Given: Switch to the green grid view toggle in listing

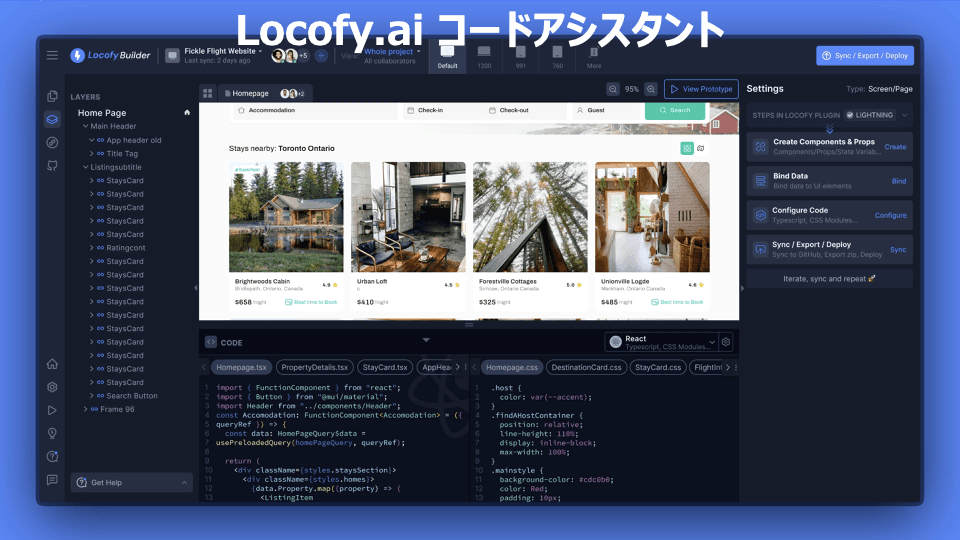Looking at the screenshot, I should coord(687,148).
